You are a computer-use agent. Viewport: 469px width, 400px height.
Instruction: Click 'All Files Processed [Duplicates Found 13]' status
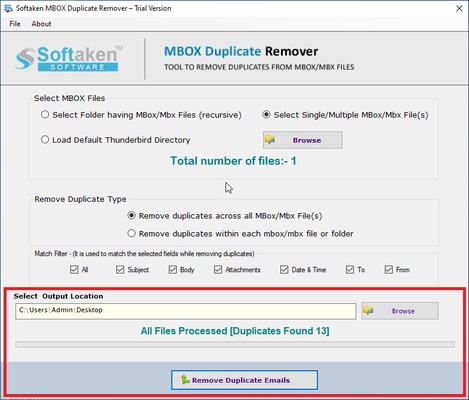(235, 331)
